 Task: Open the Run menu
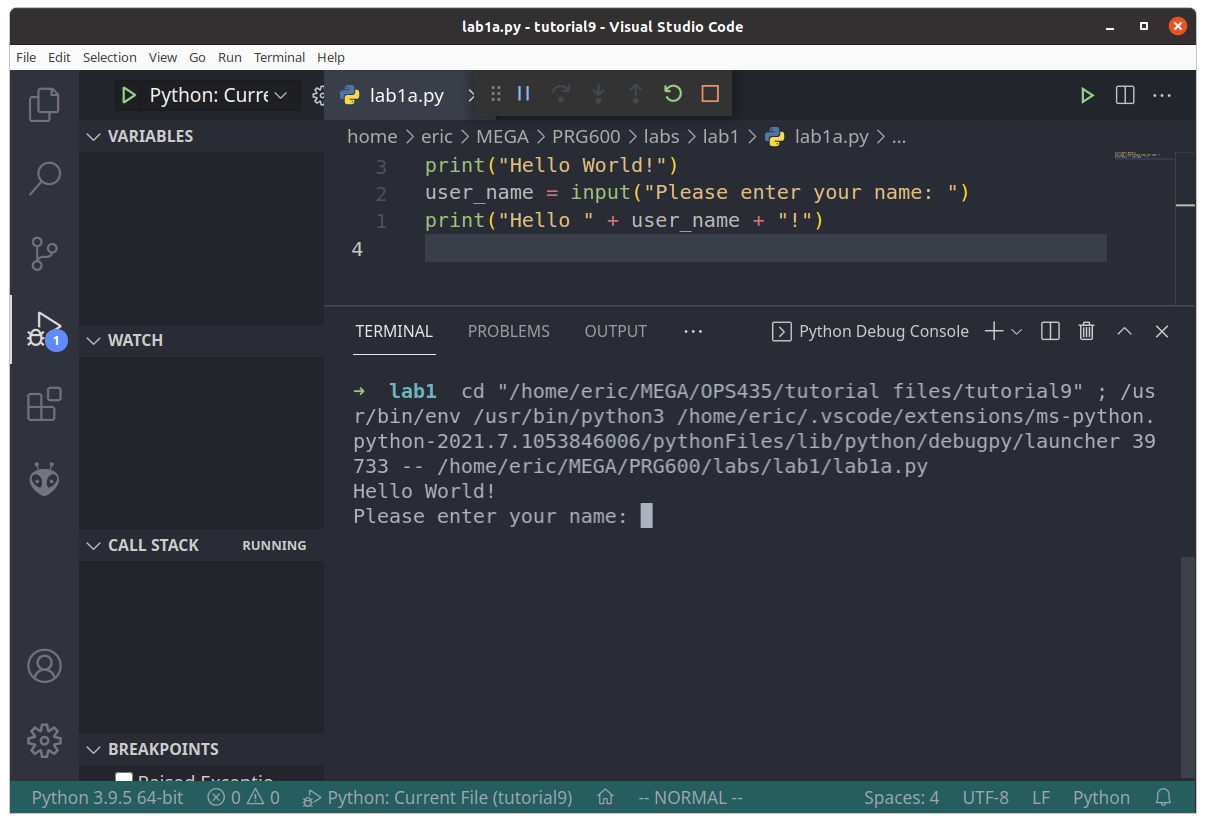click(229, 57)
